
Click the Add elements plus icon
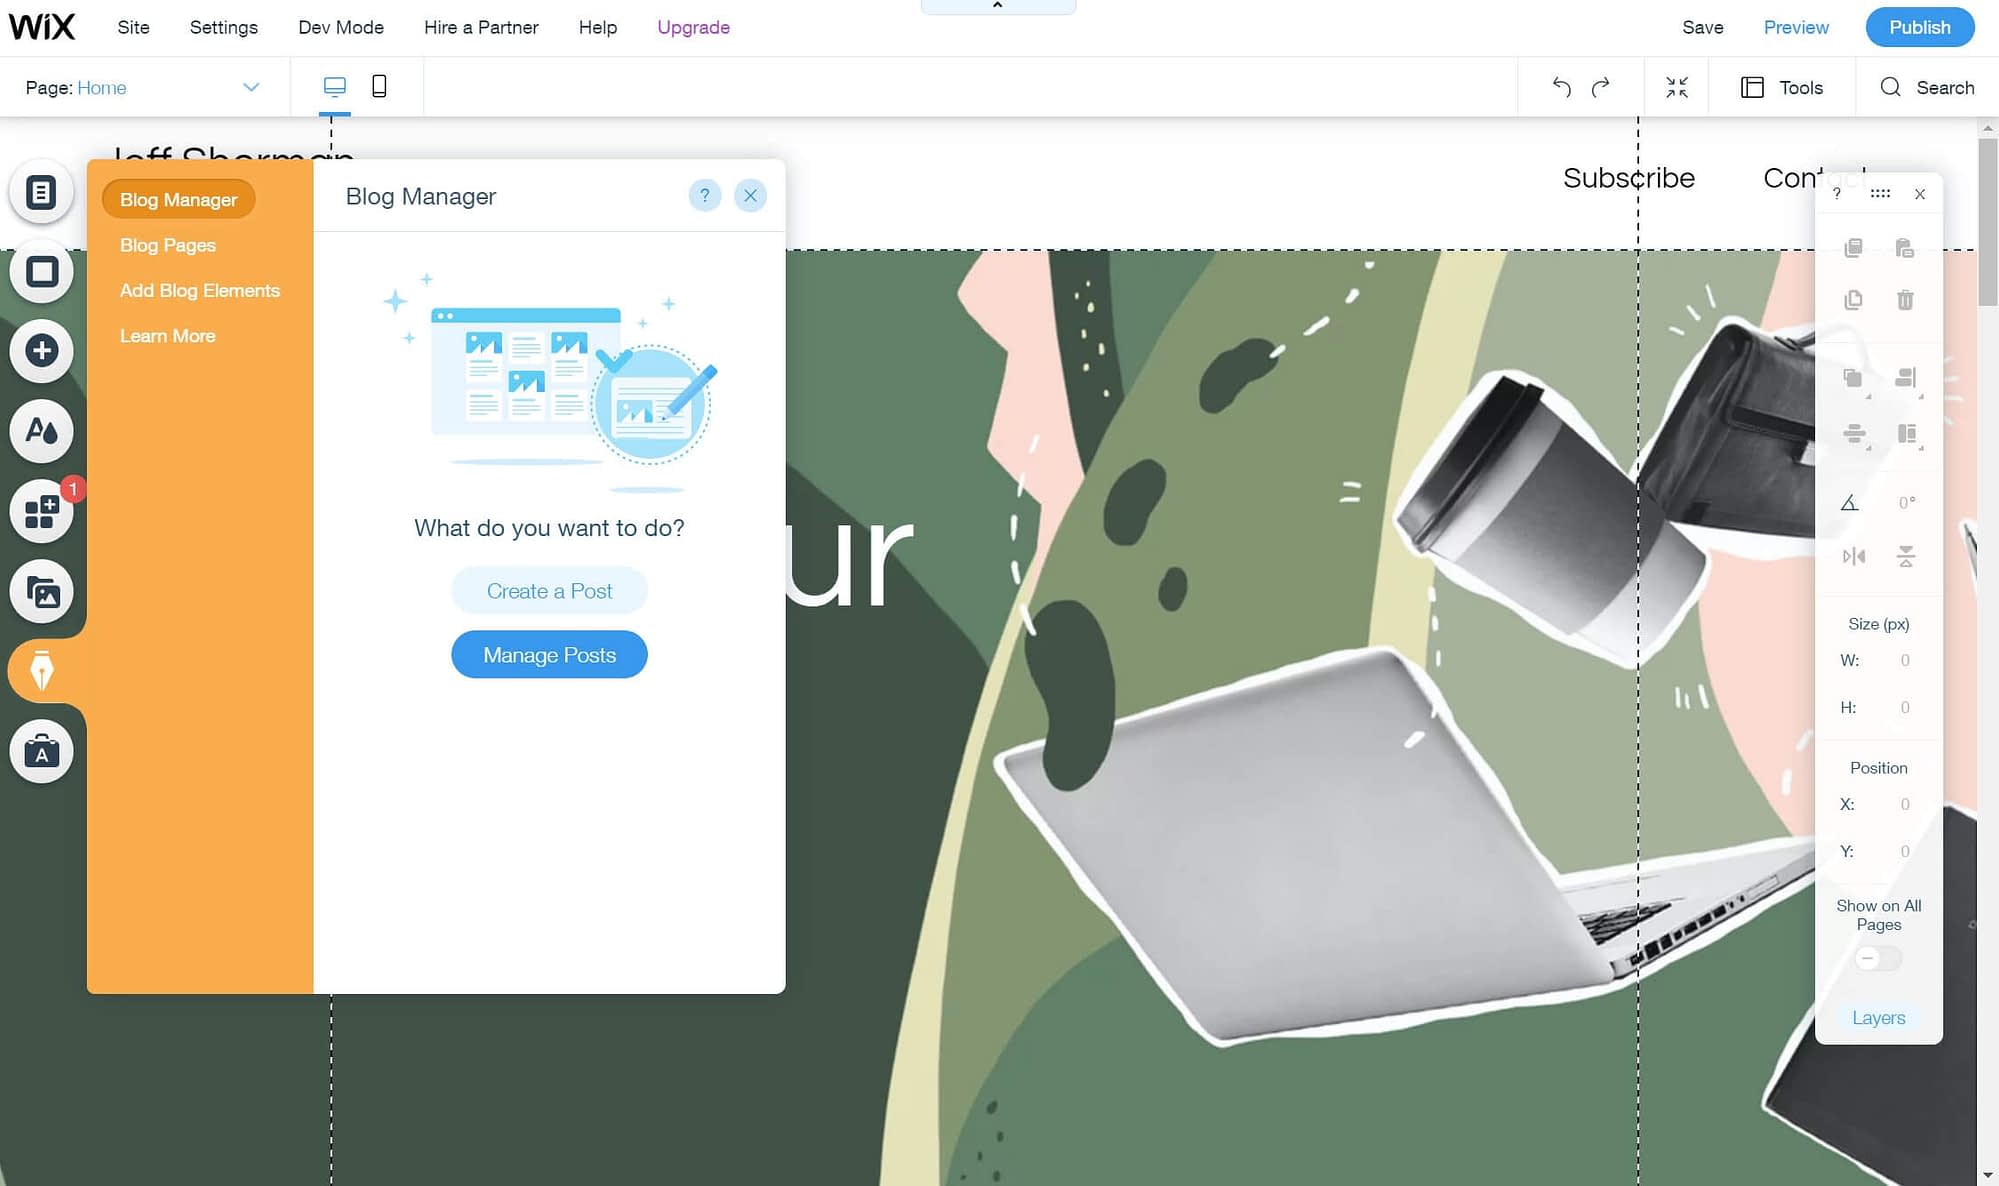(x=41, y=351)
